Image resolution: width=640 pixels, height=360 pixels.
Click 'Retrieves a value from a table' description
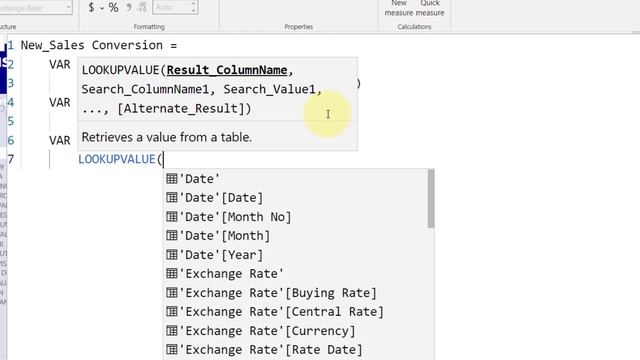pos(167,138)
